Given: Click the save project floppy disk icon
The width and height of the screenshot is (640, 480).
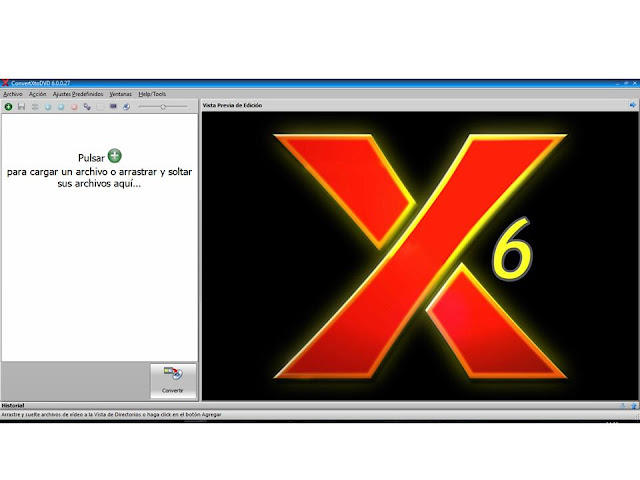Looking at the screenshot, I should [x=22, y=107].
